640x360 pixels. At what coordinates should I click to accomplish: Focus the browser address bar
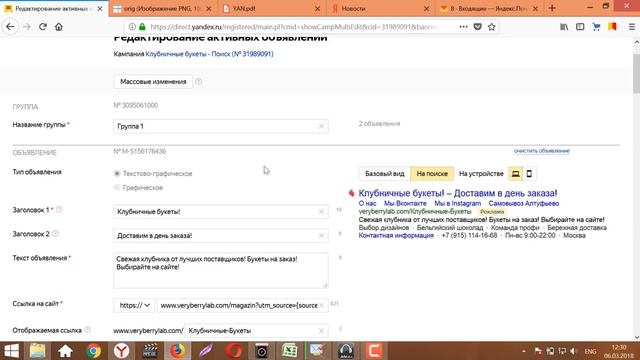point(294,27)
